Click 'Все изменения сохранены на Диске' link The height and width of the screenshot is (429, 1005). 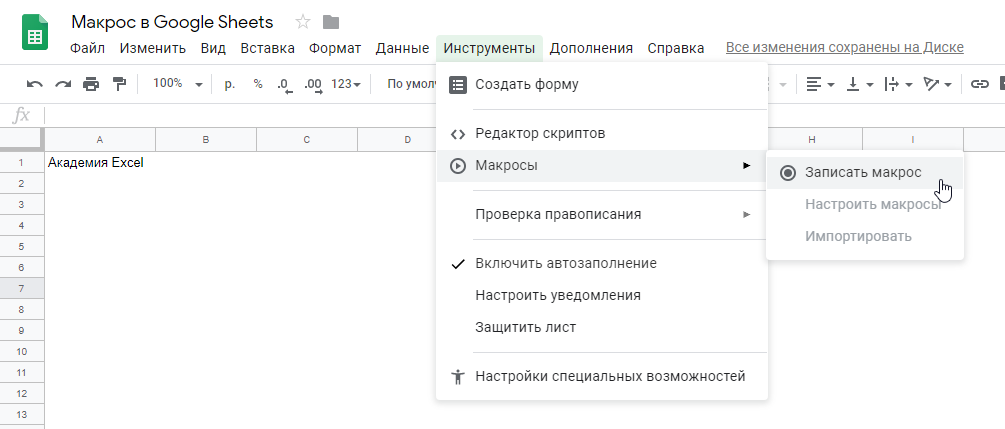click(x=844, y=48)
